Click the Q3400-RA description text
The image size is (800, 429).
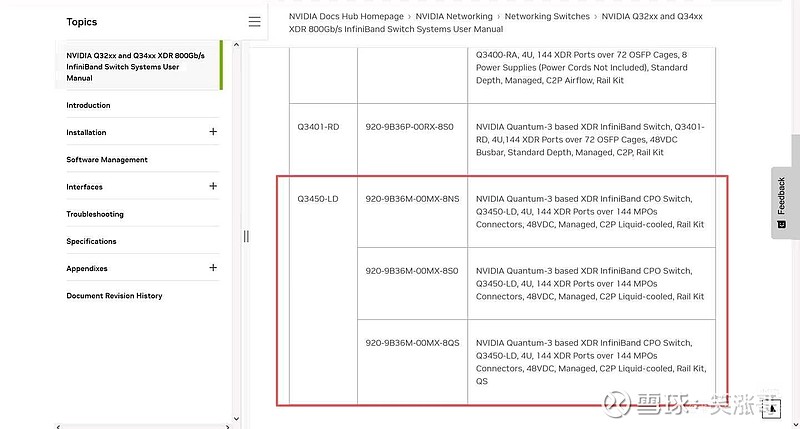[582, 67]
